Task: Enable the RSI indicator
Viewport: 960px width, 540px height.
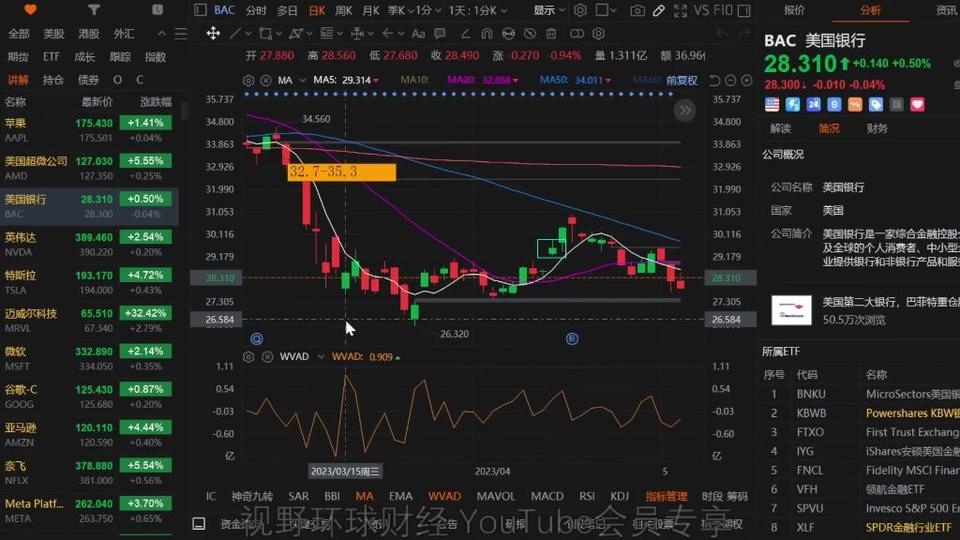Action: (587, 496)
